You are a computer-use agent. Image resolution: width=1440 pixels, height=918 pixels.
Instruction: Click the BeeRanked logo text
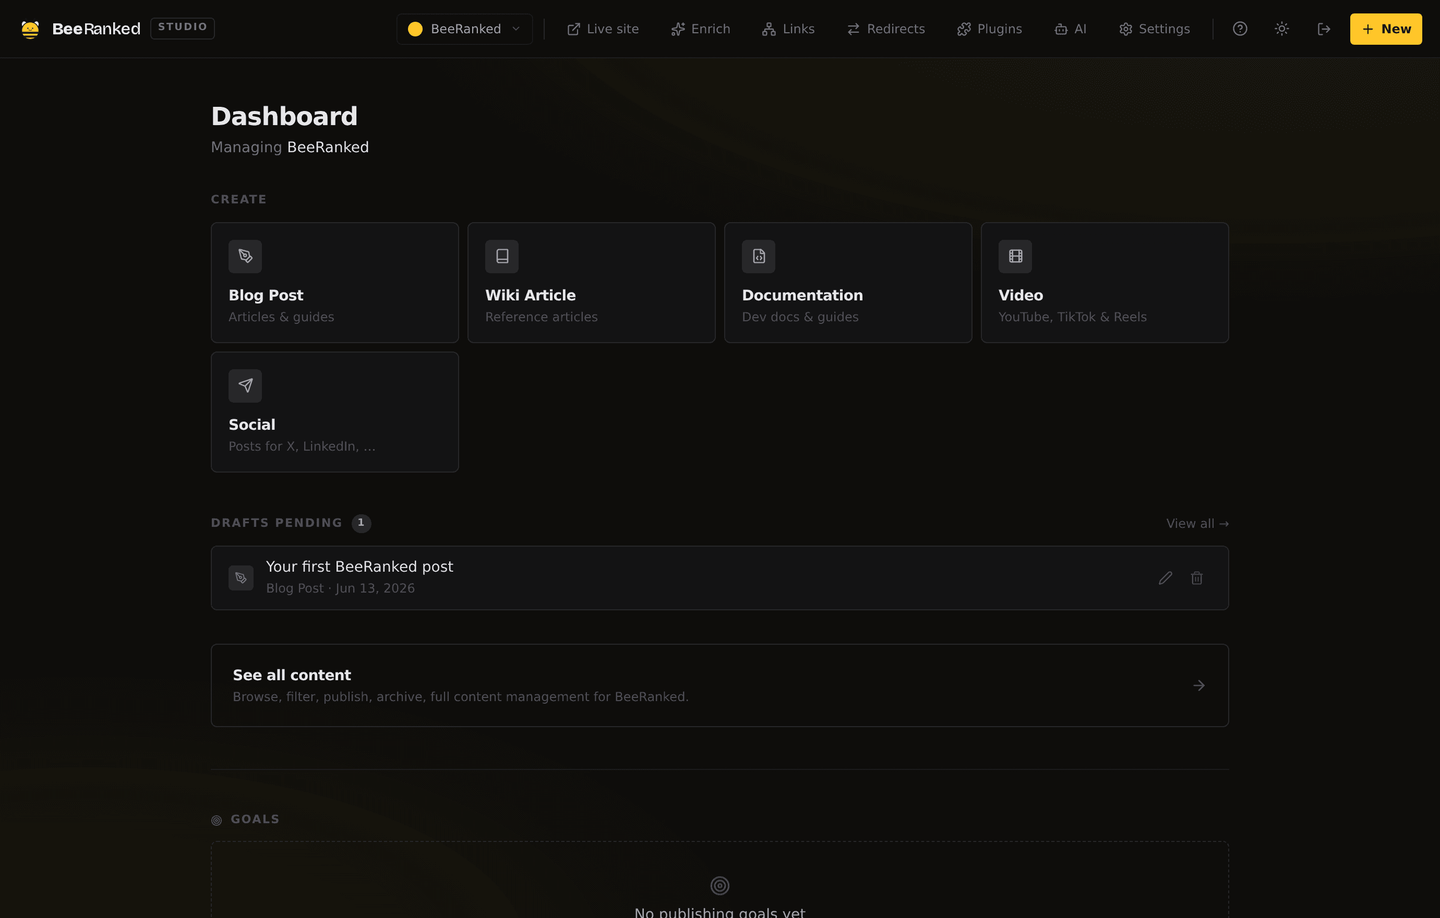point(96,29)
